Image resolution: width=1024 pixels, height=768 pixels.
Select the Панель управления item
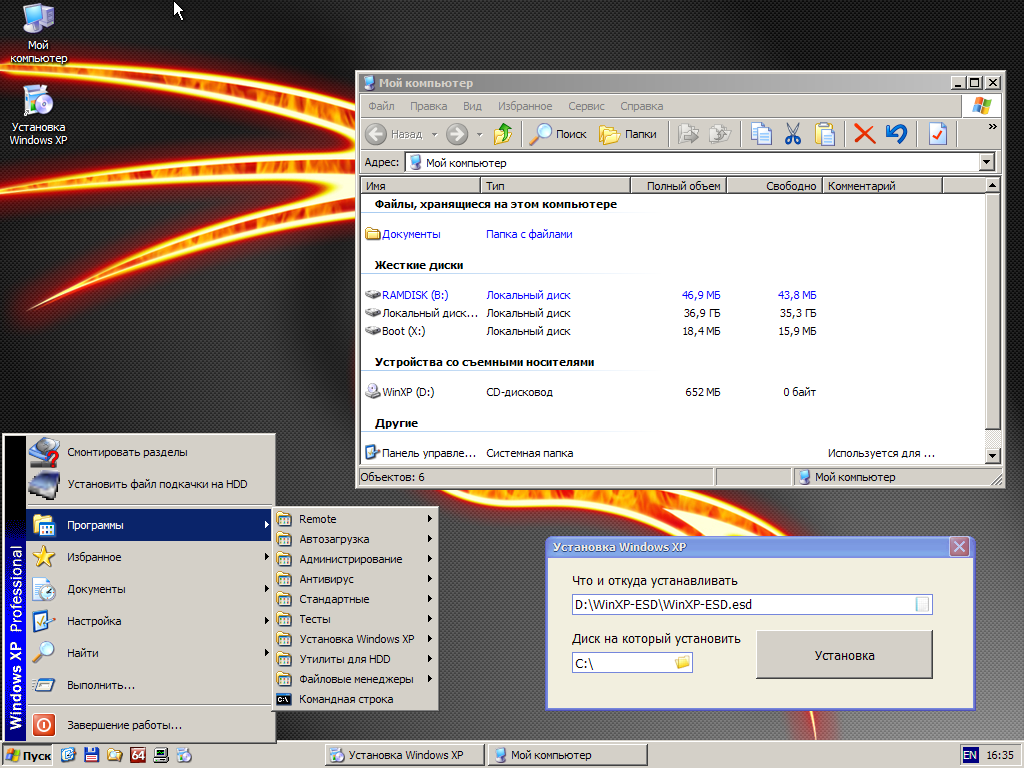coord(421,453)
